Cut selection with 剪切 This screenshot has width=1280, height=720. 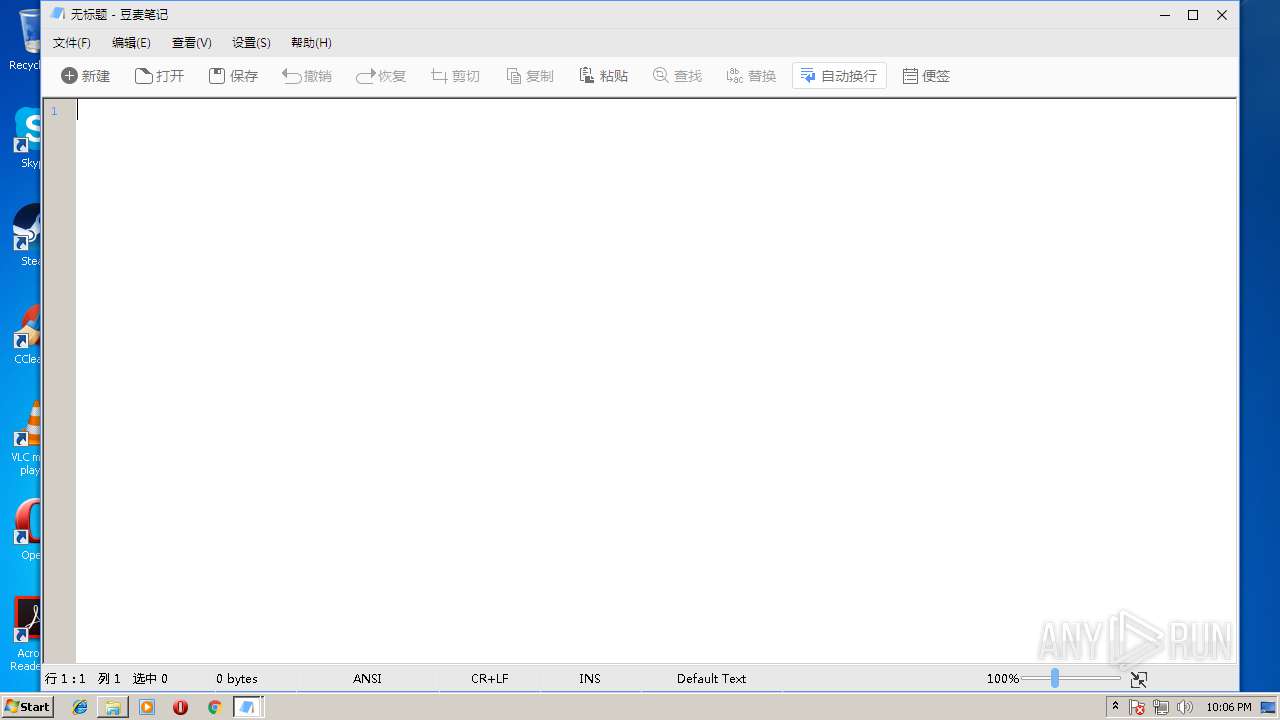point(455,76)
